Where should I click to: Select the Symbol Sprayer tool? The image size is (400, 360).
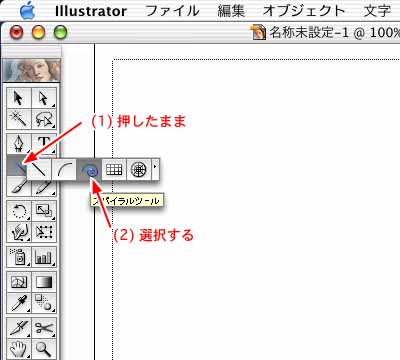point(19,257)
